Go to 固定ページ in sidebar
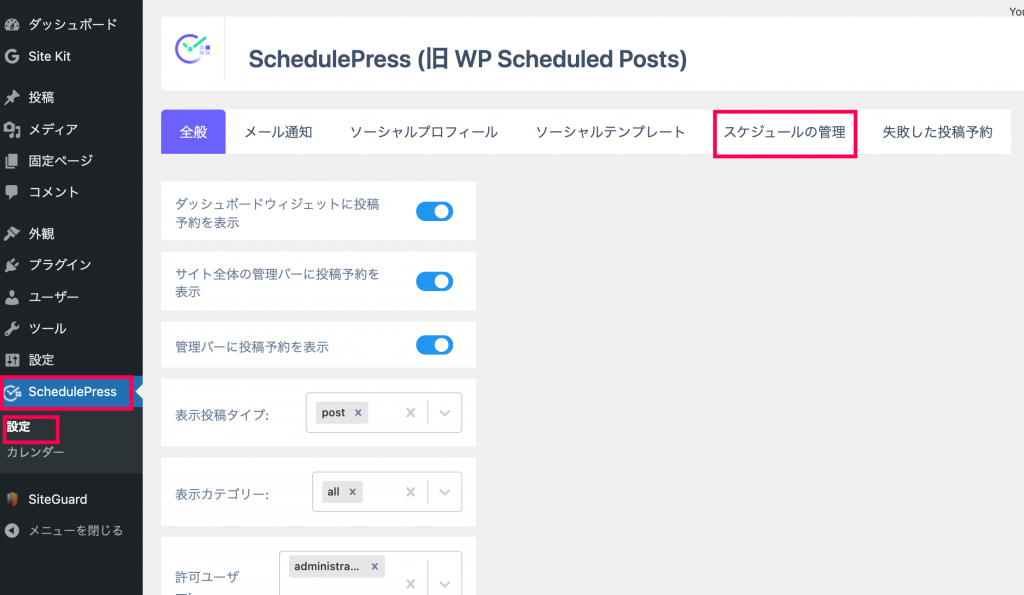Image resolution: width=1024 pixels, height=595 pixels. coord(60,161)
